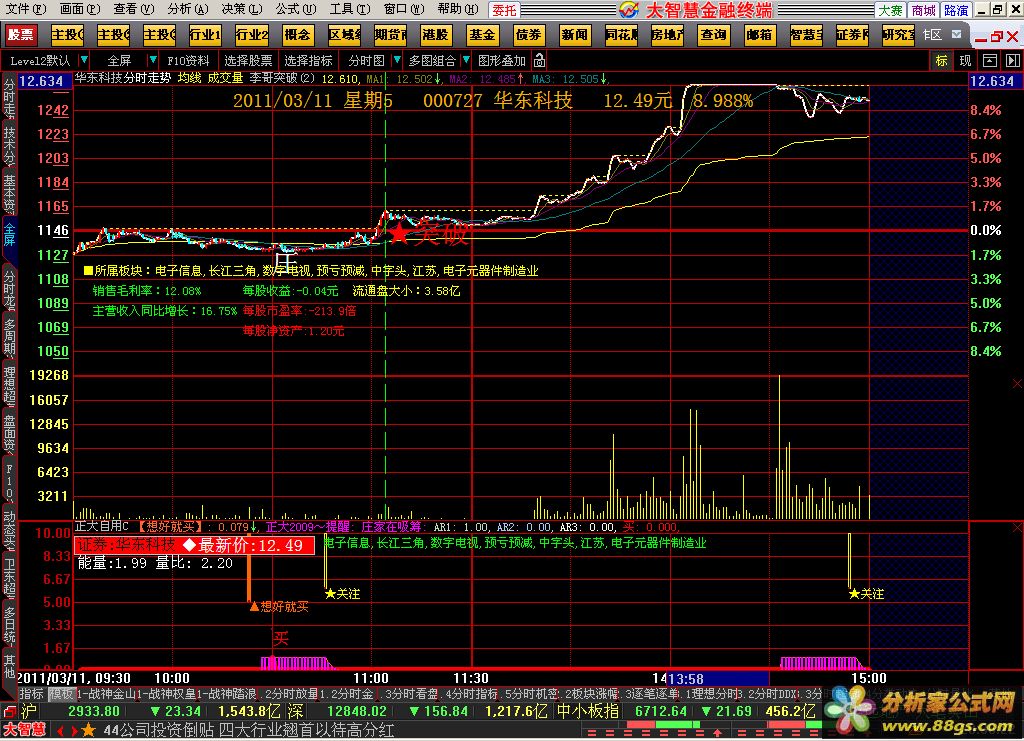
Task: Click the 新闻 toolbar button
Action: point(575,35)
